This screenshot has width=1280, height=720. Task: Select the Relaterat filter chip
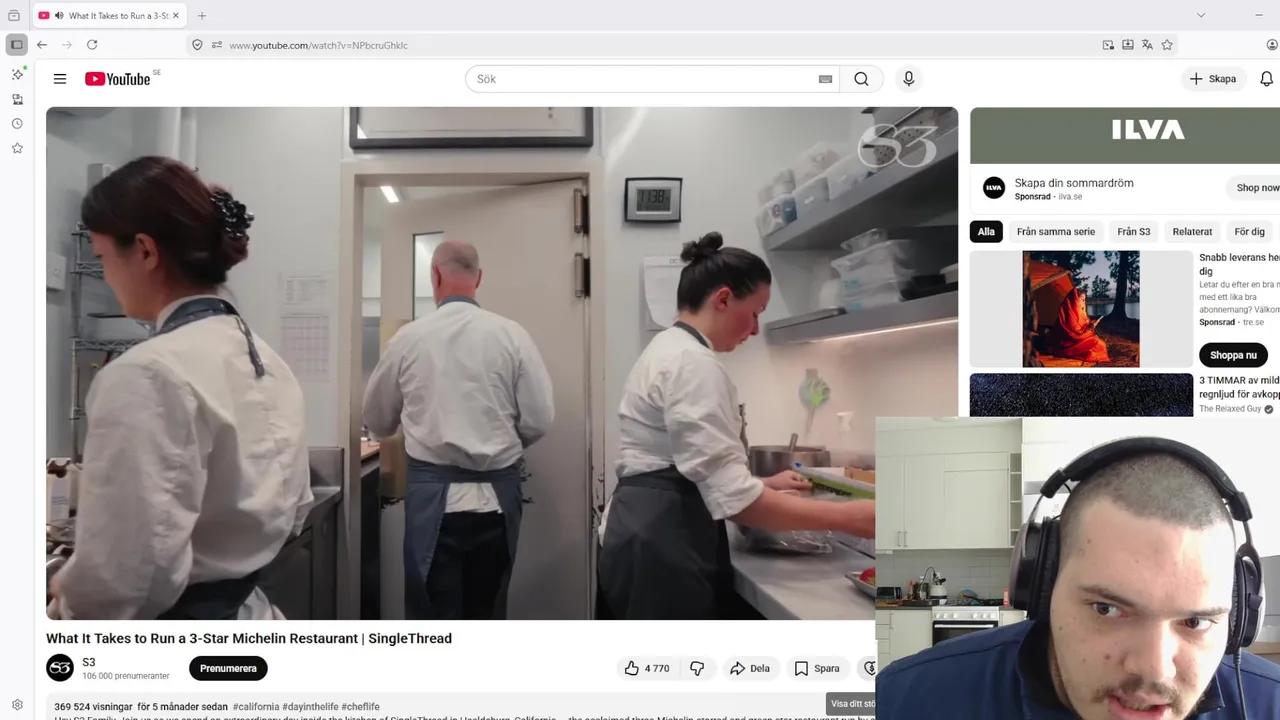pos(1192,231)
